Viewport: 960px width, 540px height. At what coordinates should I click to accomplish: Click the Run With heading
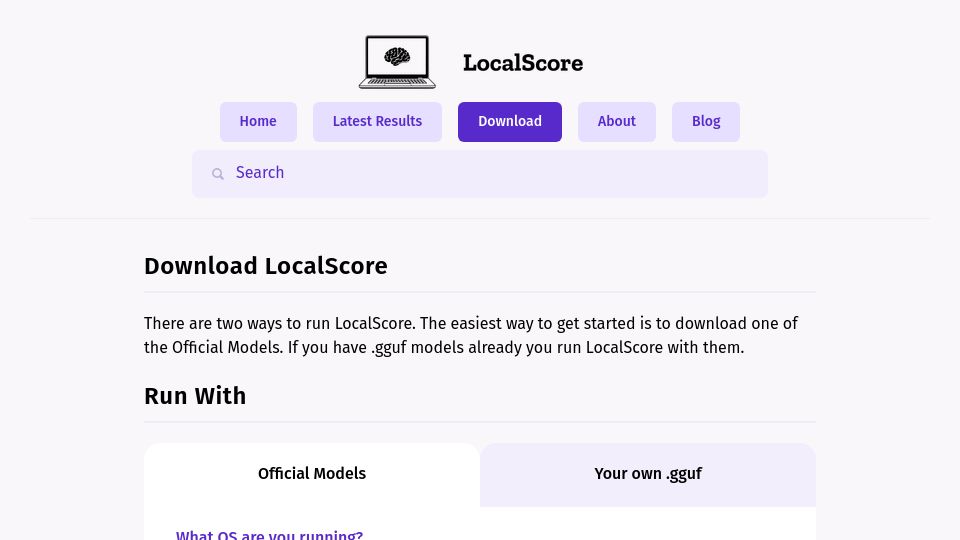195,396
